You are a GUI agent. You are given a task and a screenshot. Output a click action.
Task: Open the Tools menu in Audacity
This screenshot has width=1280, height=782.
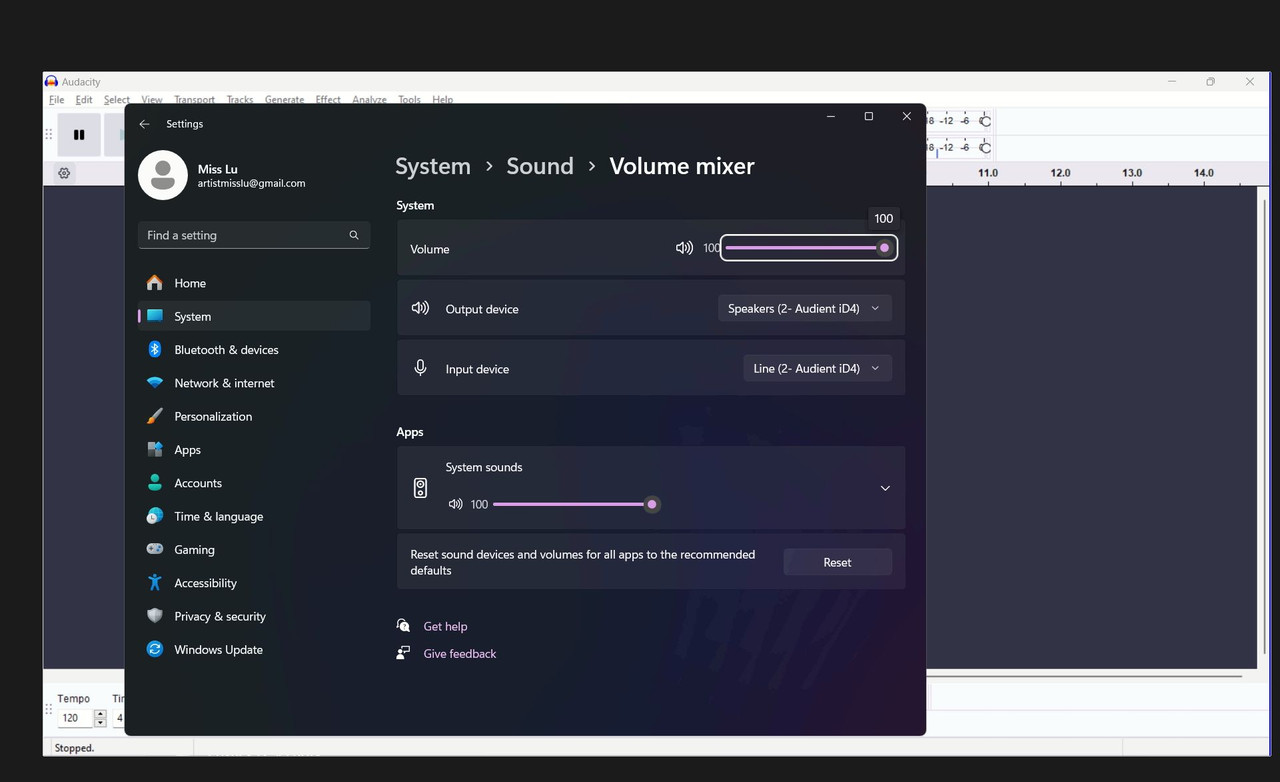[409, 100]
